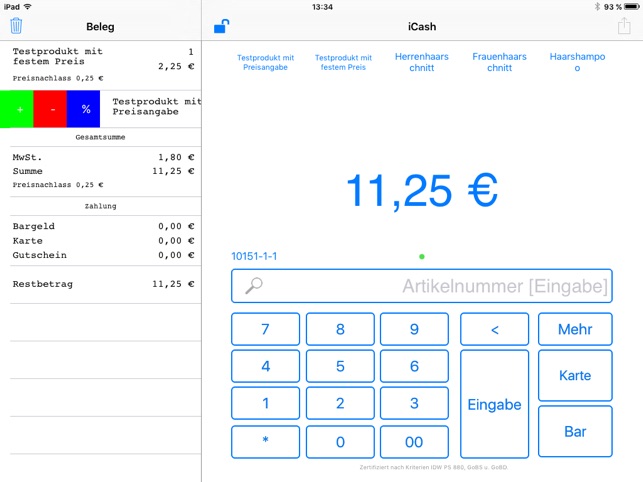Tap keypad digit 9
Viewport: 643px width, 482px height.
(x=414, y=329)
